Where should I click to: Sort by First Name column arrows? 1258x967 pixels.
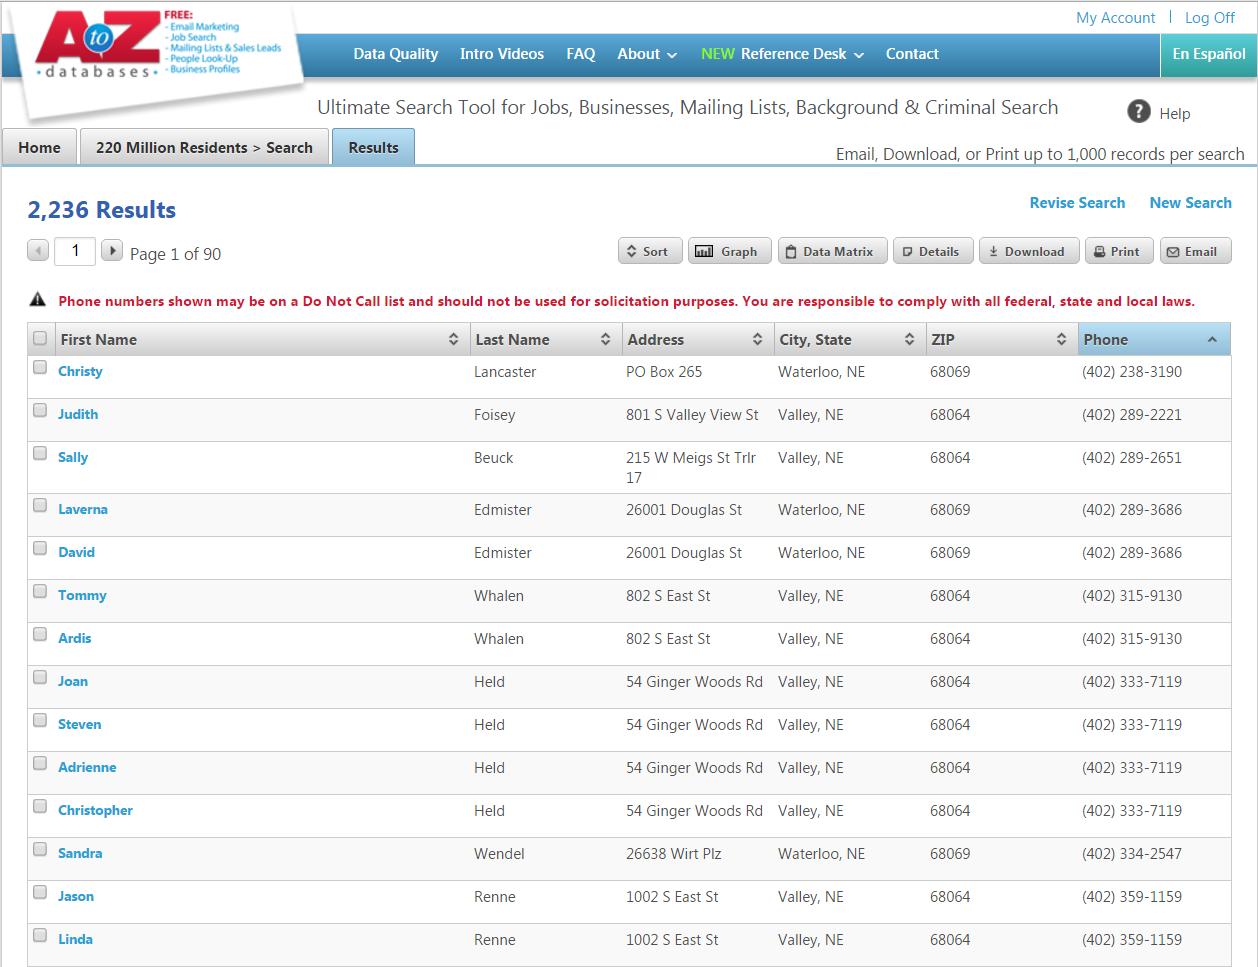coord(453,339)
